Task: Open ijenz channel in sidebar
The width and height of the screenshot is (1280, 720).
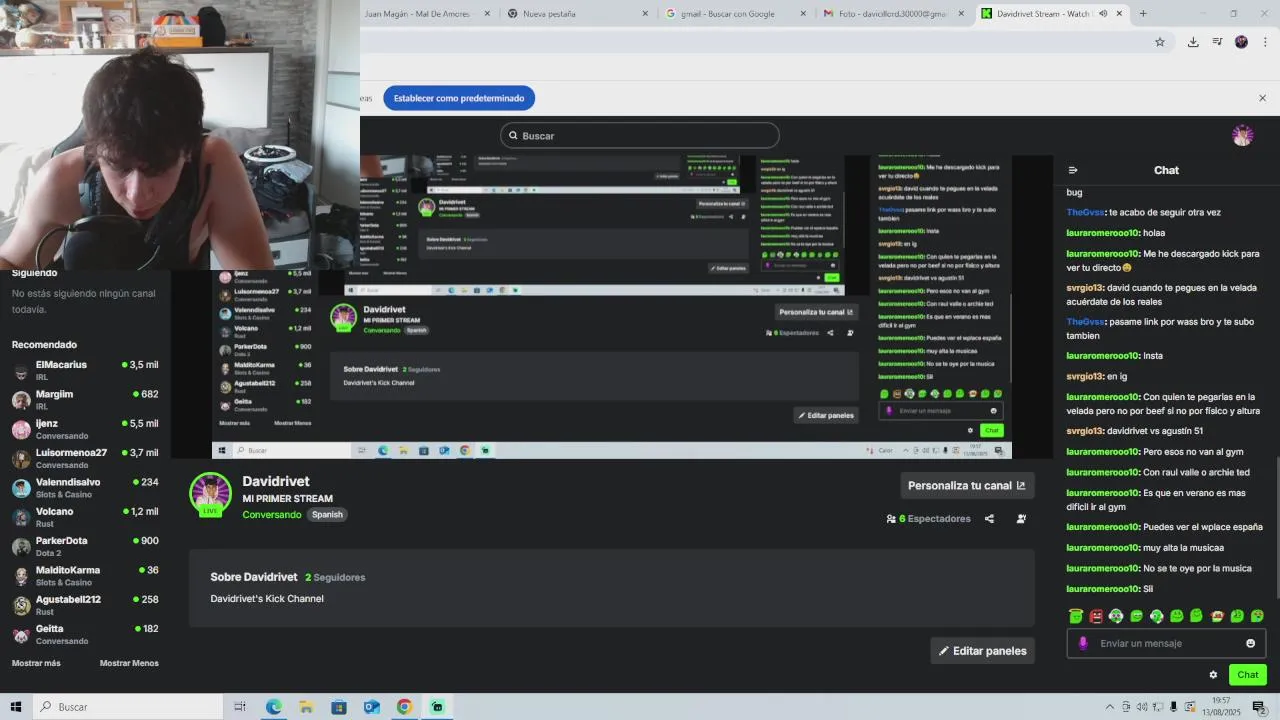Action: [x=85, y=429]
